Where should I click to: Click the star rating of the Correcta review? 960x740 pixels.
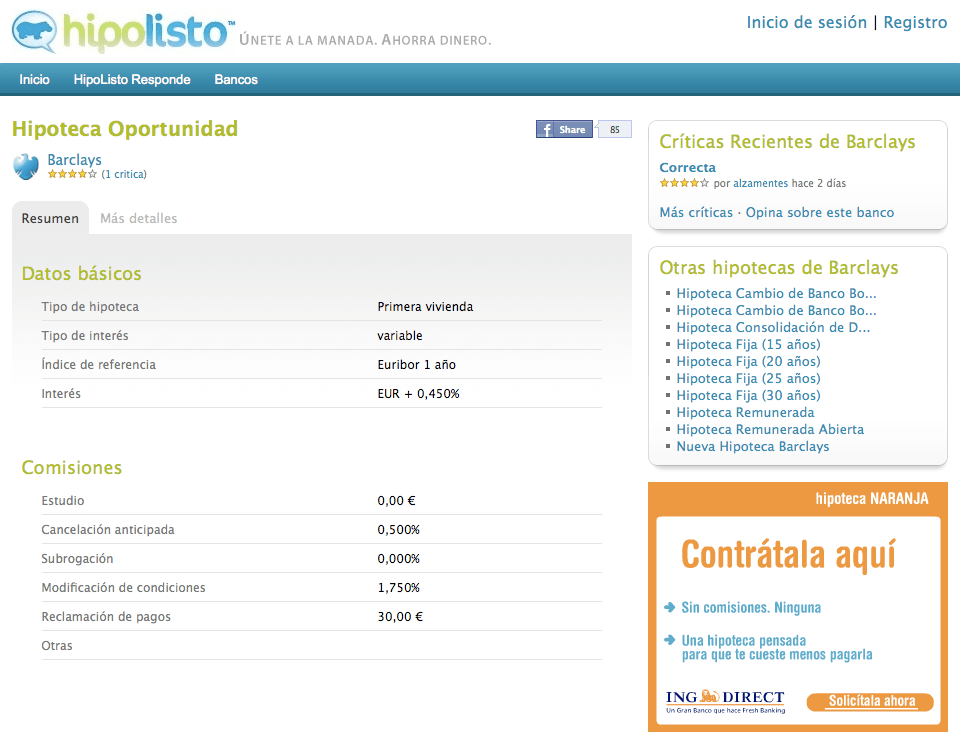pyautogui.click(x=684, y=183)
